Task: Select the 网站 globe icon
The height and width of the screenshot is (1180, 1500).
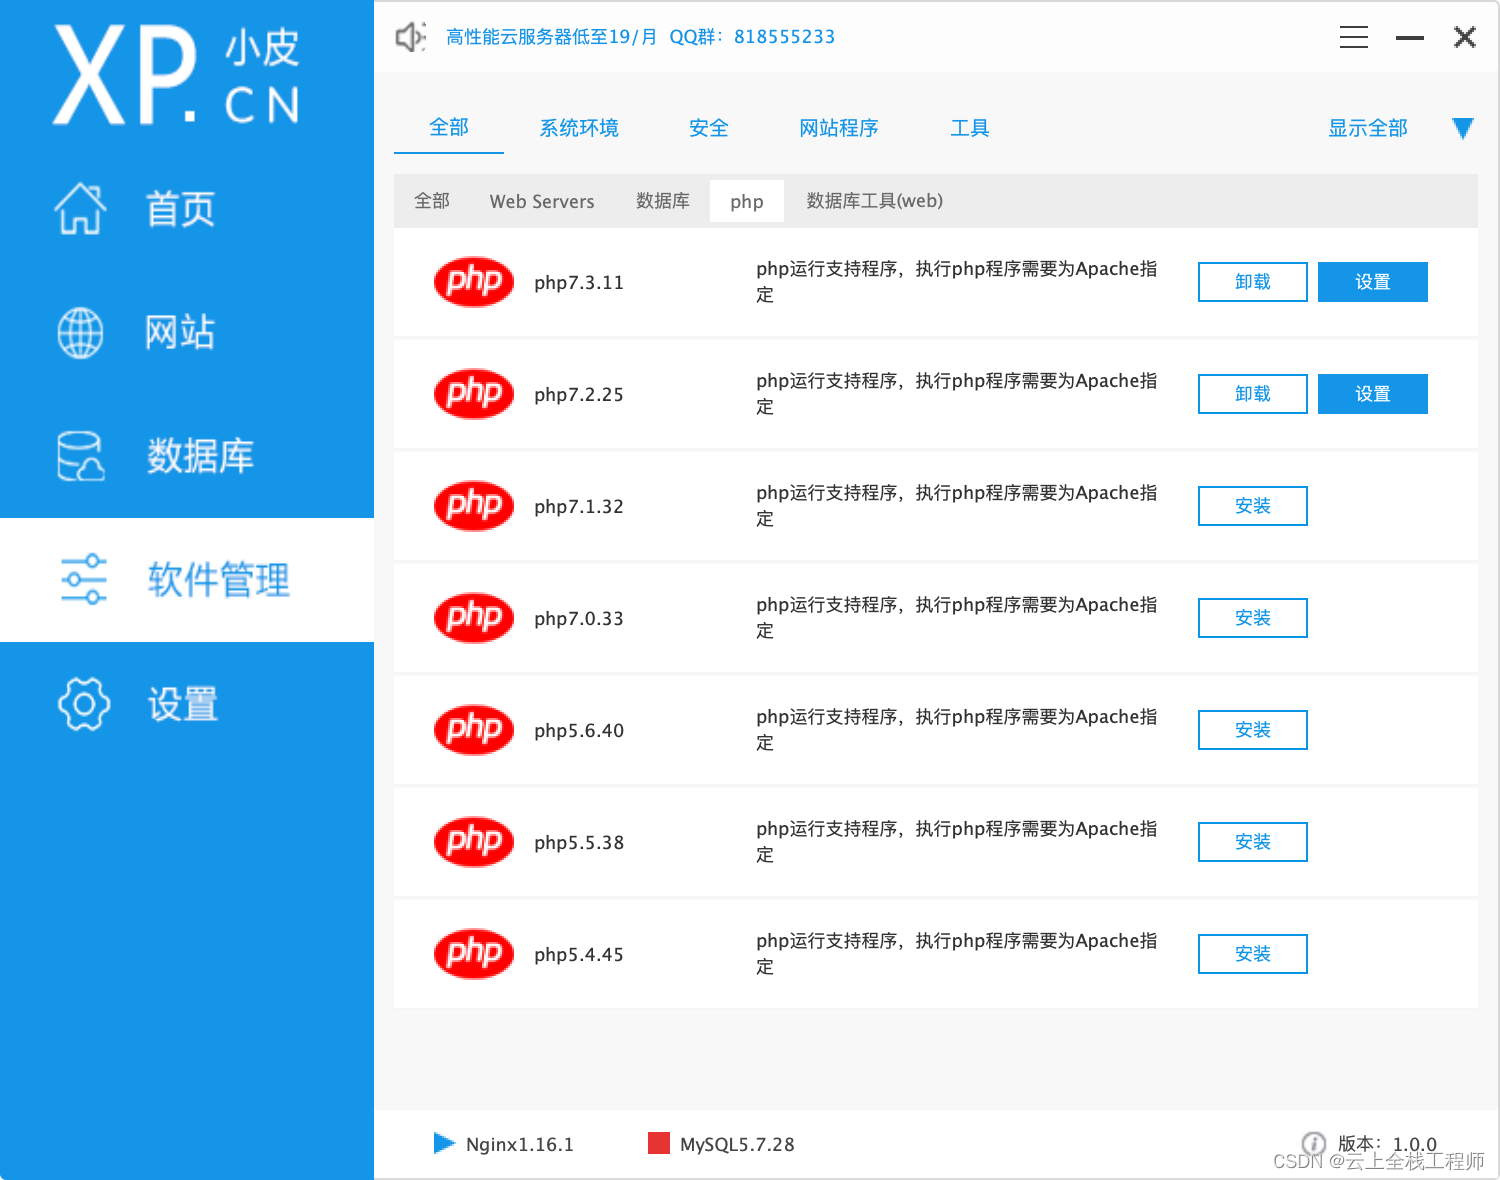Action: tap(80, 333)
